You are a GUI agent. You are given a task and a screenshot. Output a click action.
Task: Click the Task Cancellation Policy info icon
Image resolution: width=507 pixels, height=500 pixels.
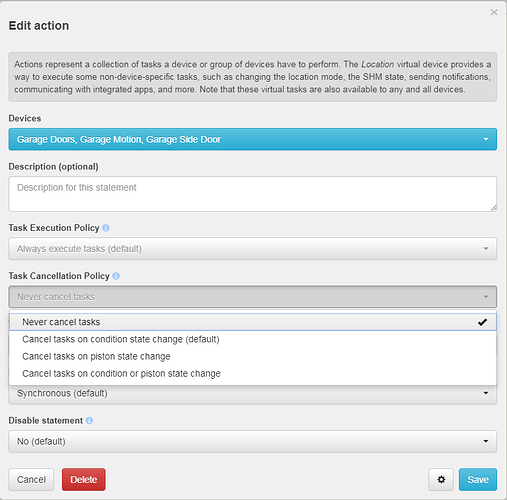point(116,276)
